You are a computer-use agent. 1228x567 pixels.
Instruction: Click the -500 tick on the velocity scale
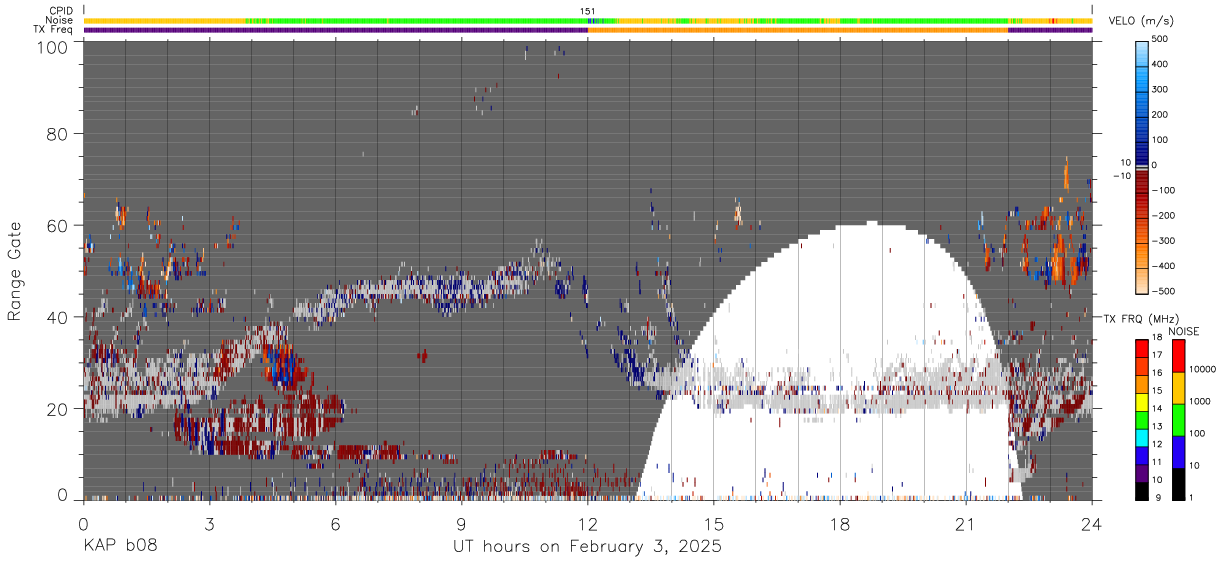click(1164, 291)
